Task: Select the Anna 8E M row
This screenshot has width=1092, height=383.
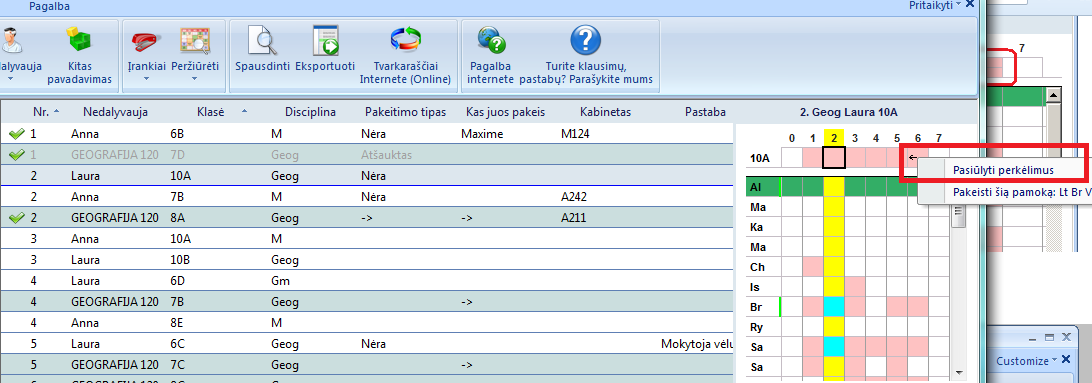Action: pyautogui.click(x=368, y=323)
